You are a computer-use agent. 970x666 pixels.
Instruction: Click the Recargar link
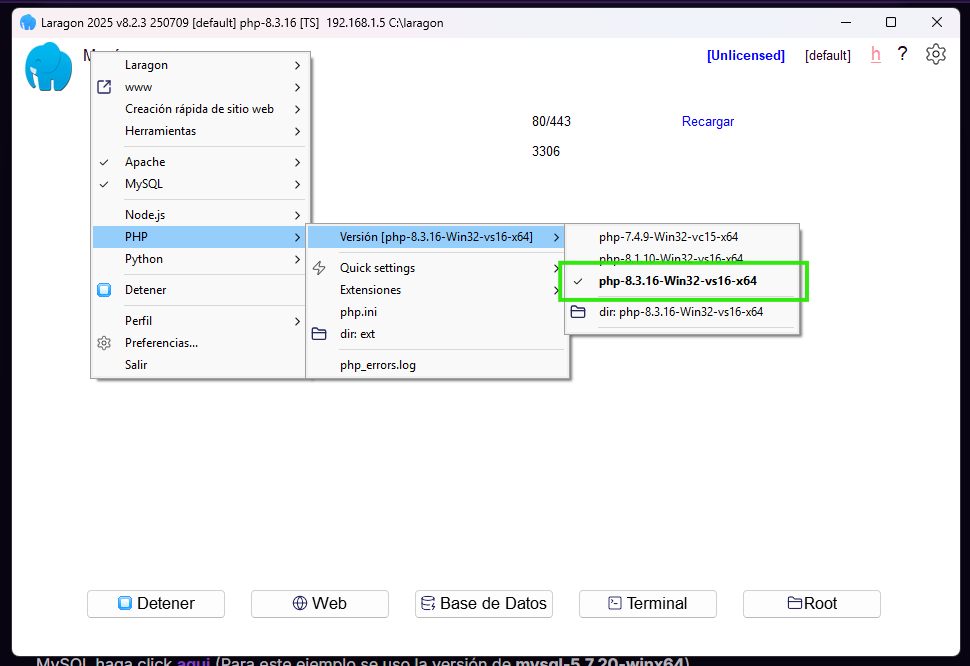[x=707, y=121]
